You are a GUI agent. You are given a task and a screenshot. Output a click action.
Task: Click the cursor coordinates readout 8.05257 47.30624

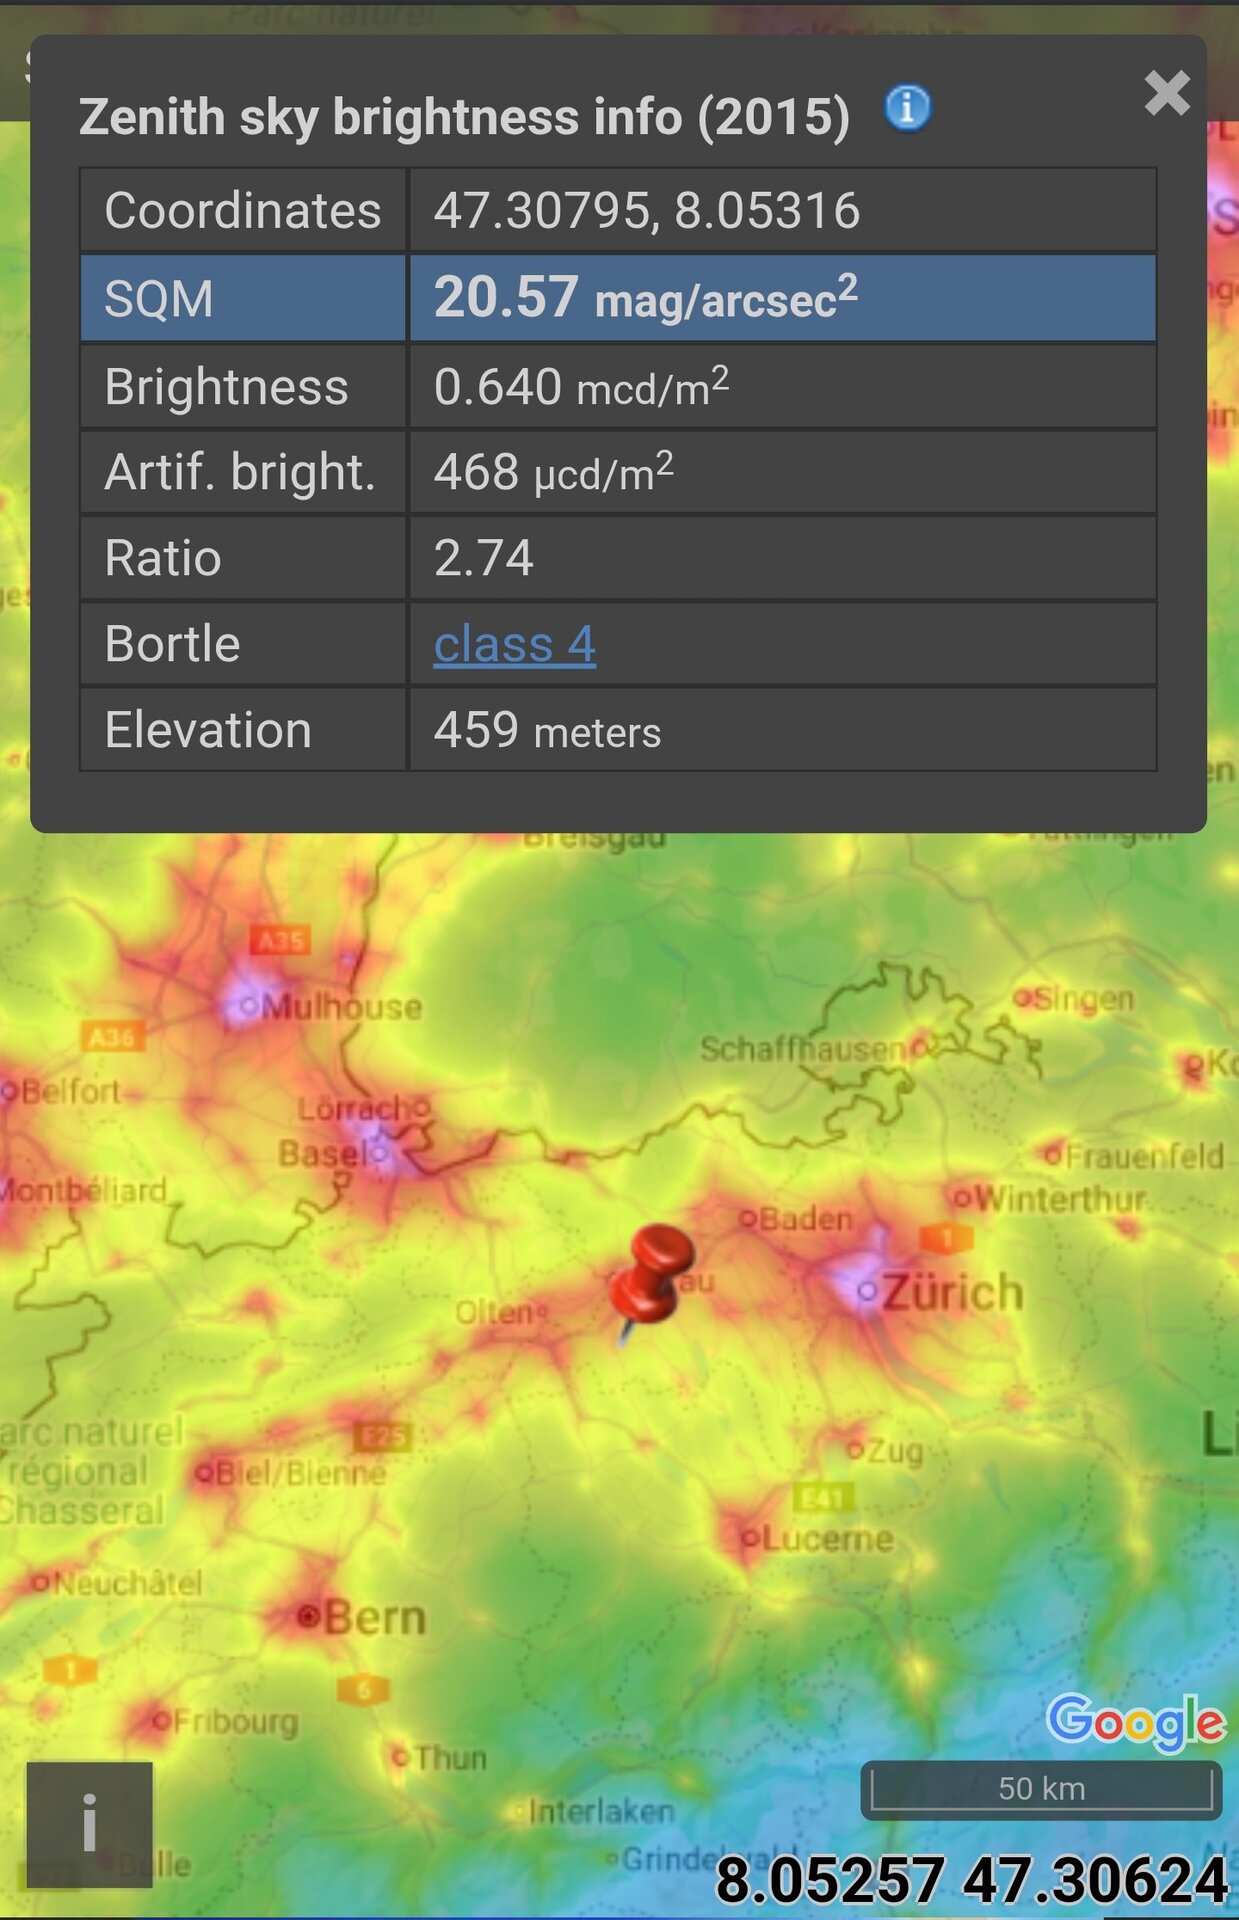tap(972, 1880)
